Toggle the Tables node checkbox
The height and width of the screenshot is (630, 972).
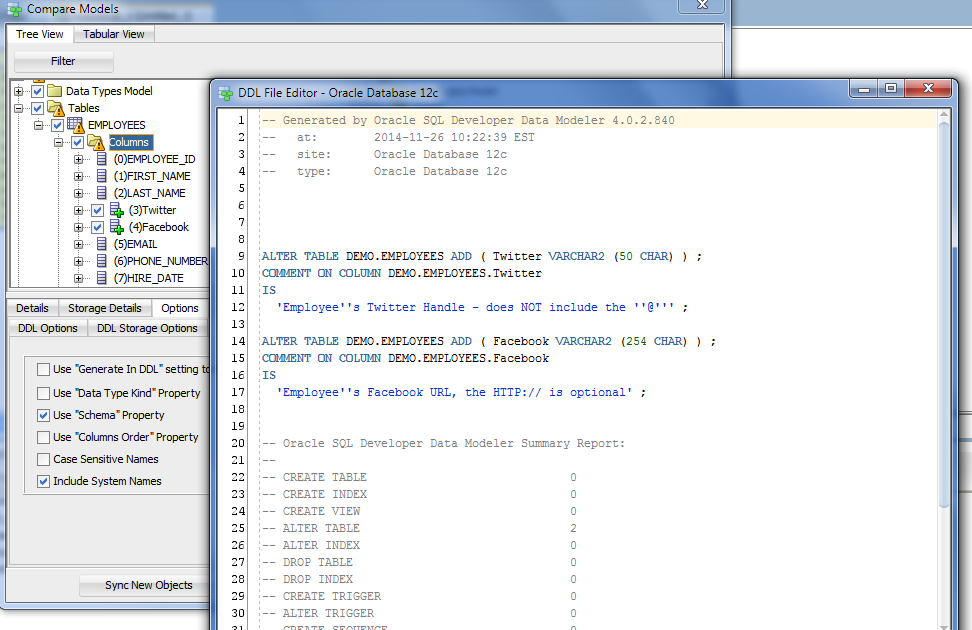click(37, 109)
